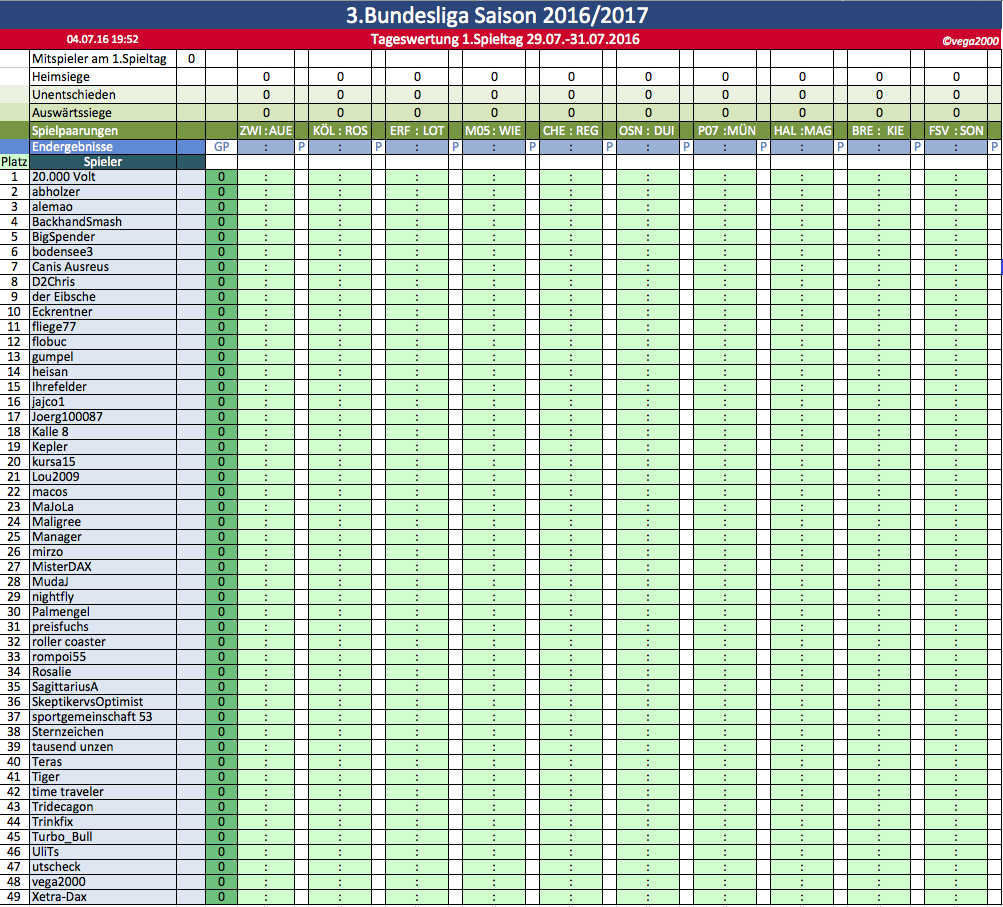Select the 'OSN : DUI' match header

(648, 131)
